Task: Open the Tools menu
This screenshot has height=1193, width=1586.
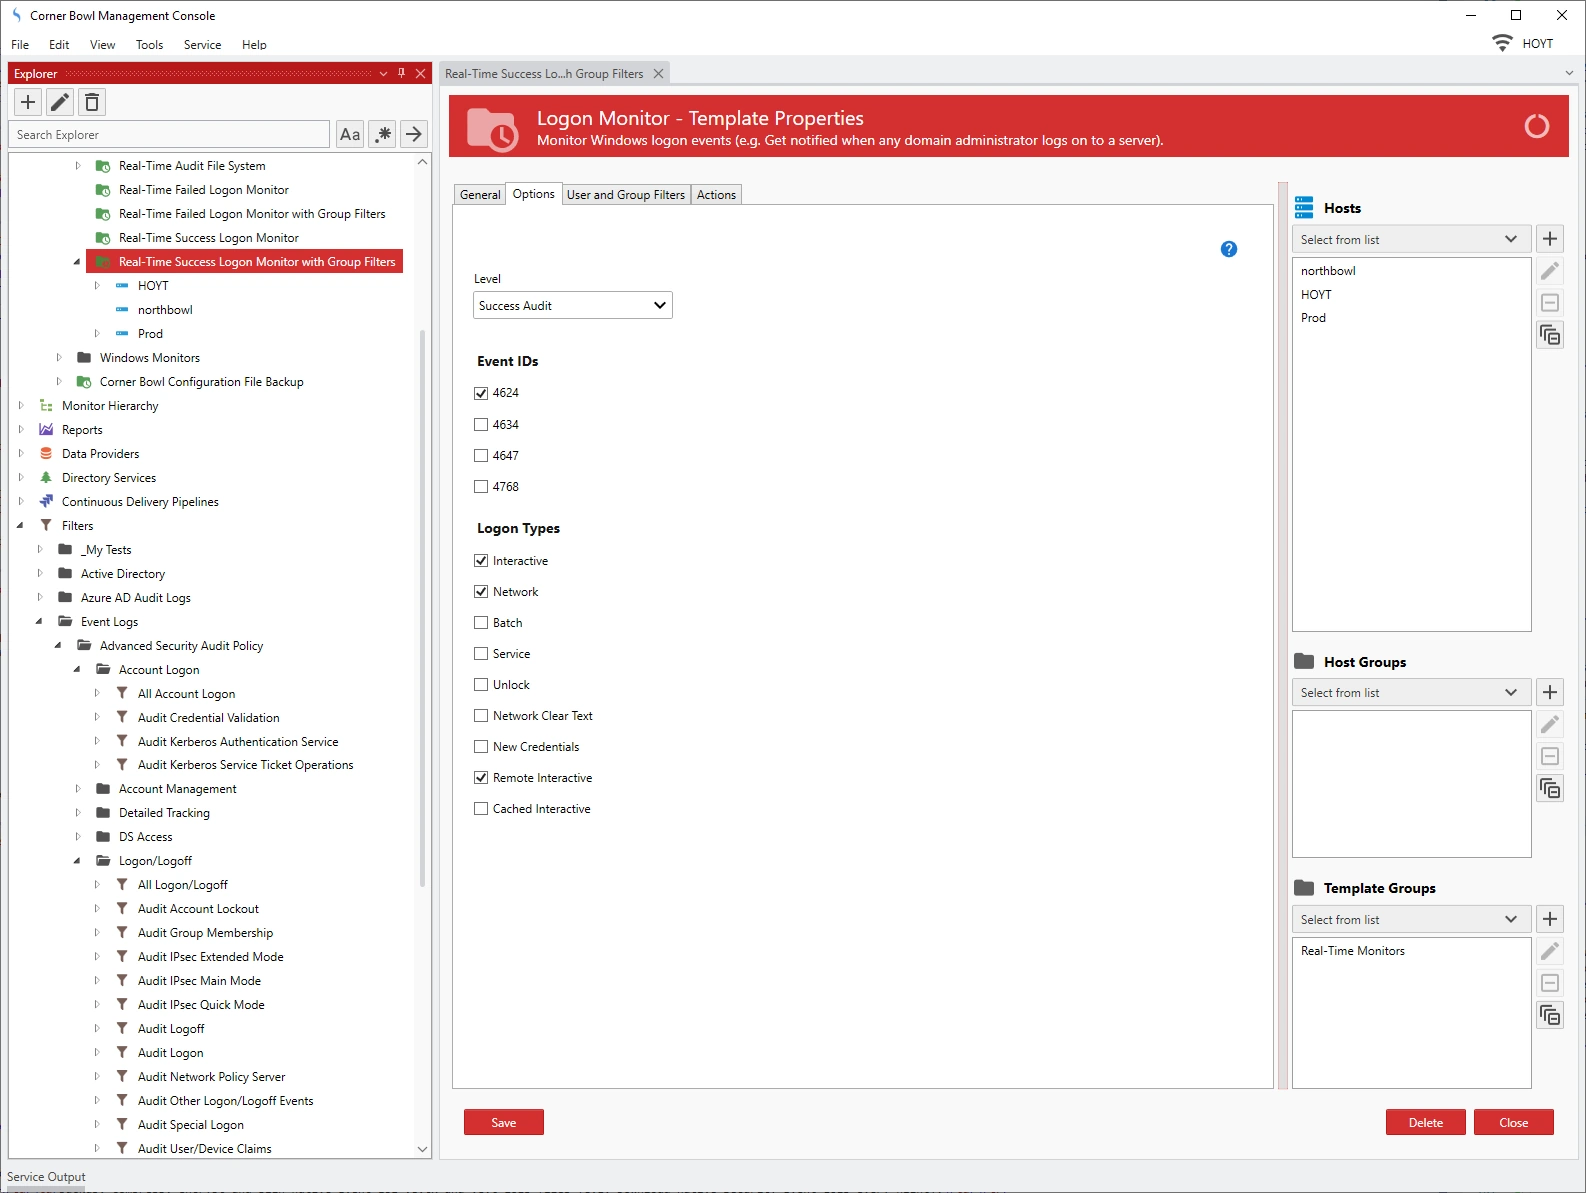Action: tap(149, 45)
